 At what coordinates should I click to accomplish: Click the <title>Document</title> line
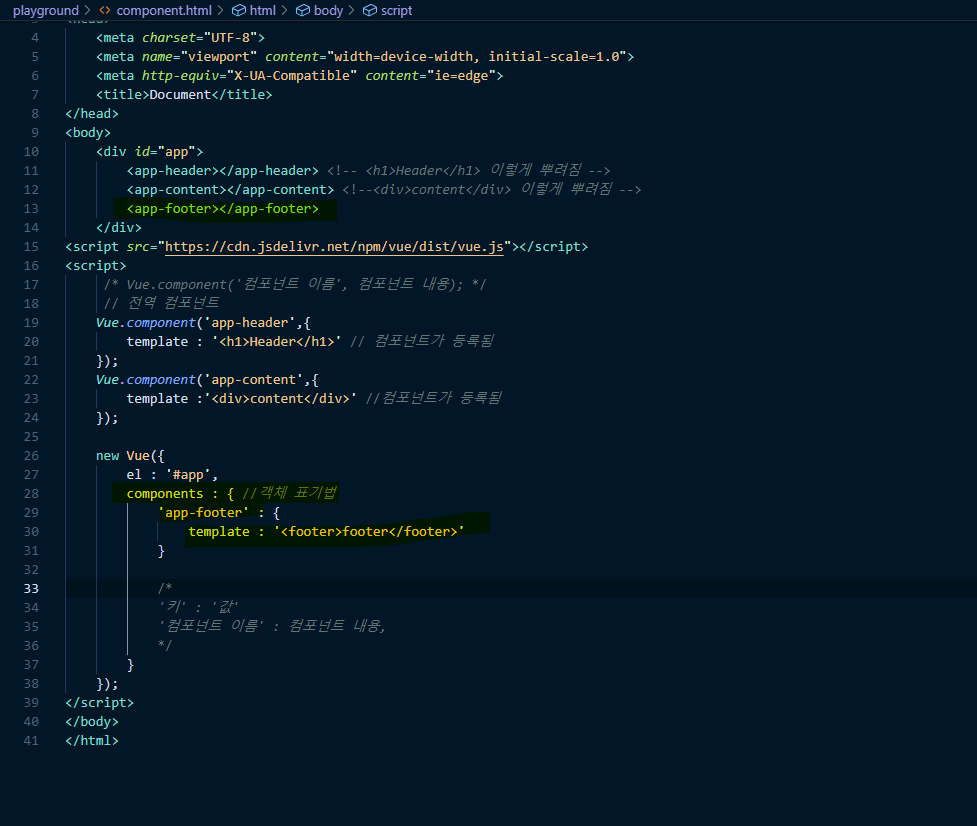184,95
